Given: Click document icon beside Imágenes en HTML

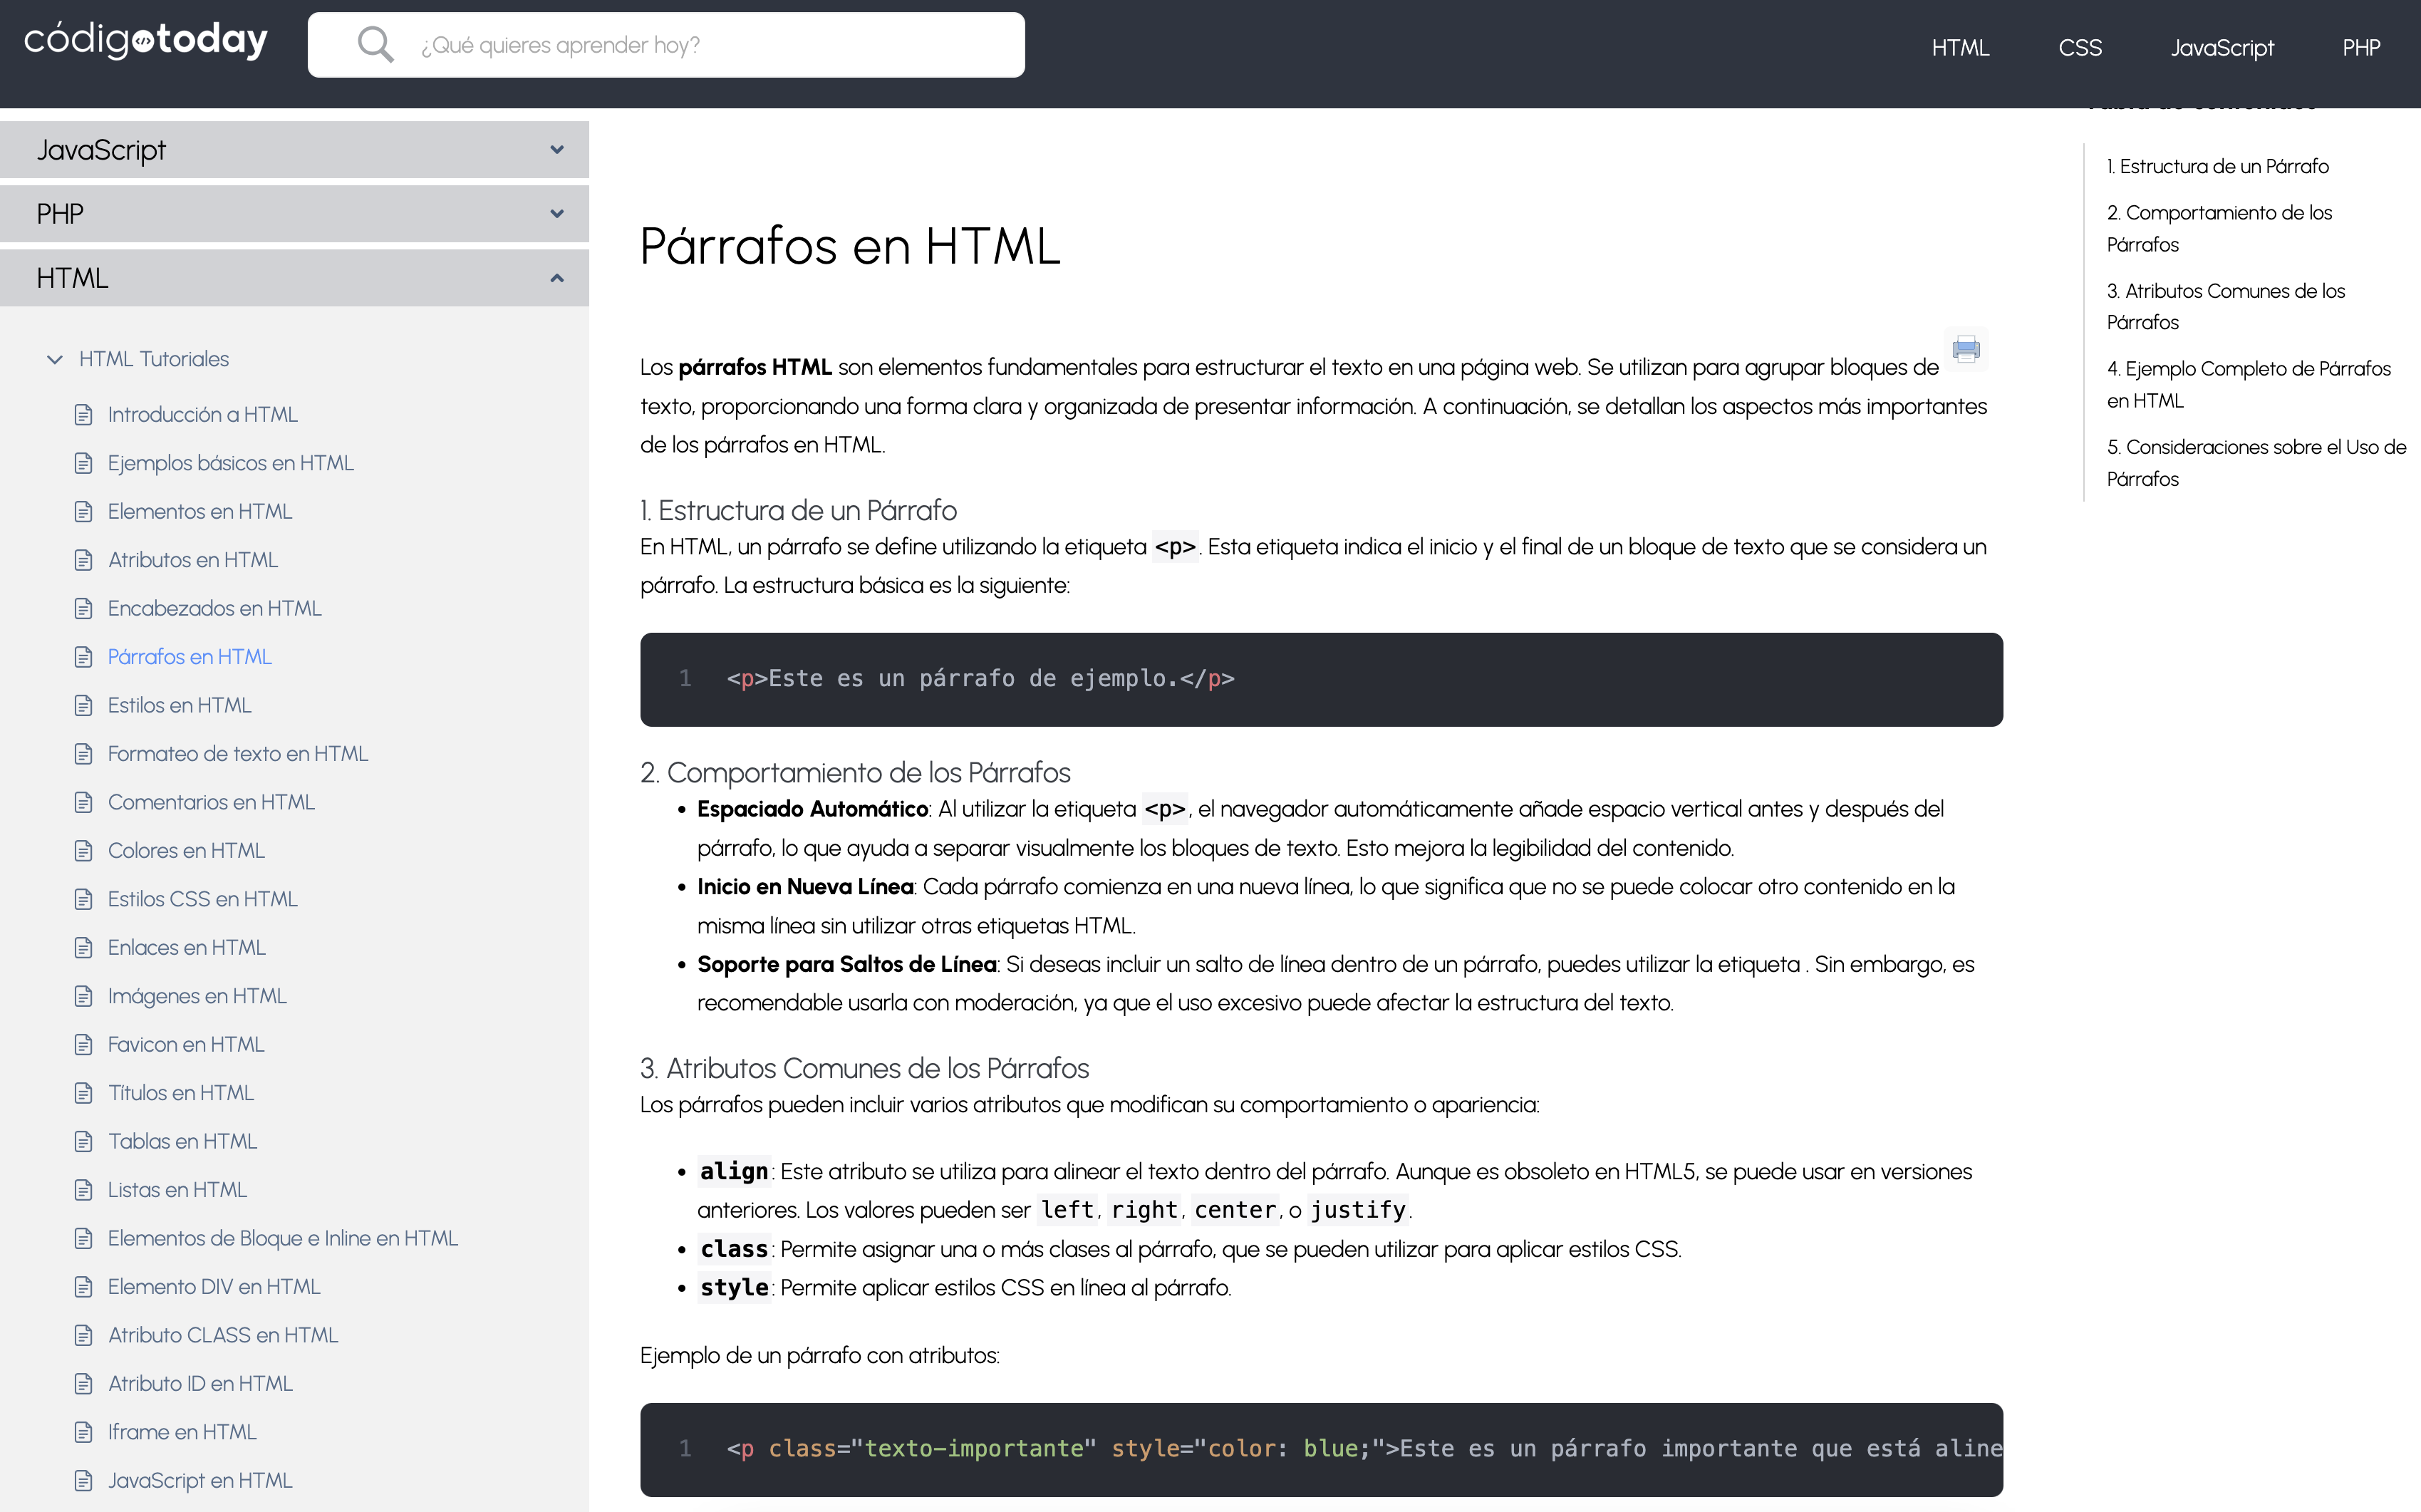Looking at the screenshot, I should point(84,997).
